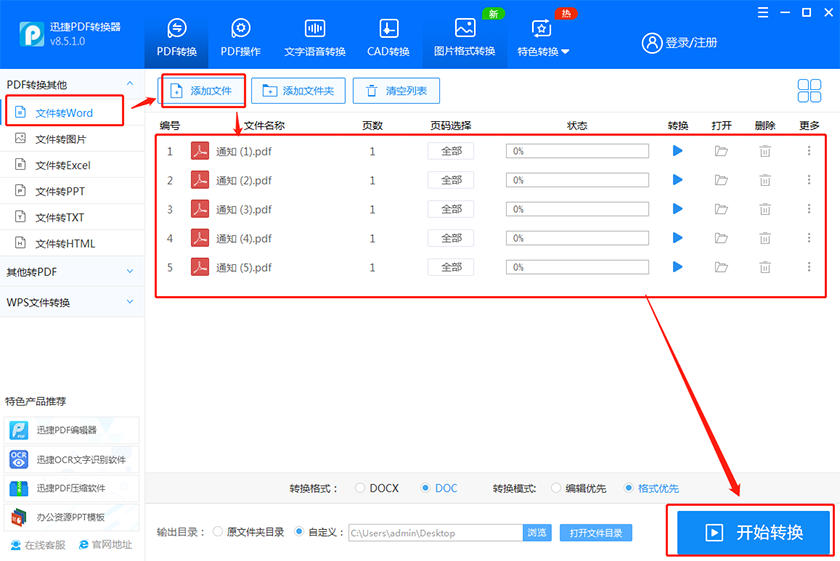The width and height of the screenshot is (840, 561).
Task: Click the 添加文件 button
Action: [x=202, y=91]
